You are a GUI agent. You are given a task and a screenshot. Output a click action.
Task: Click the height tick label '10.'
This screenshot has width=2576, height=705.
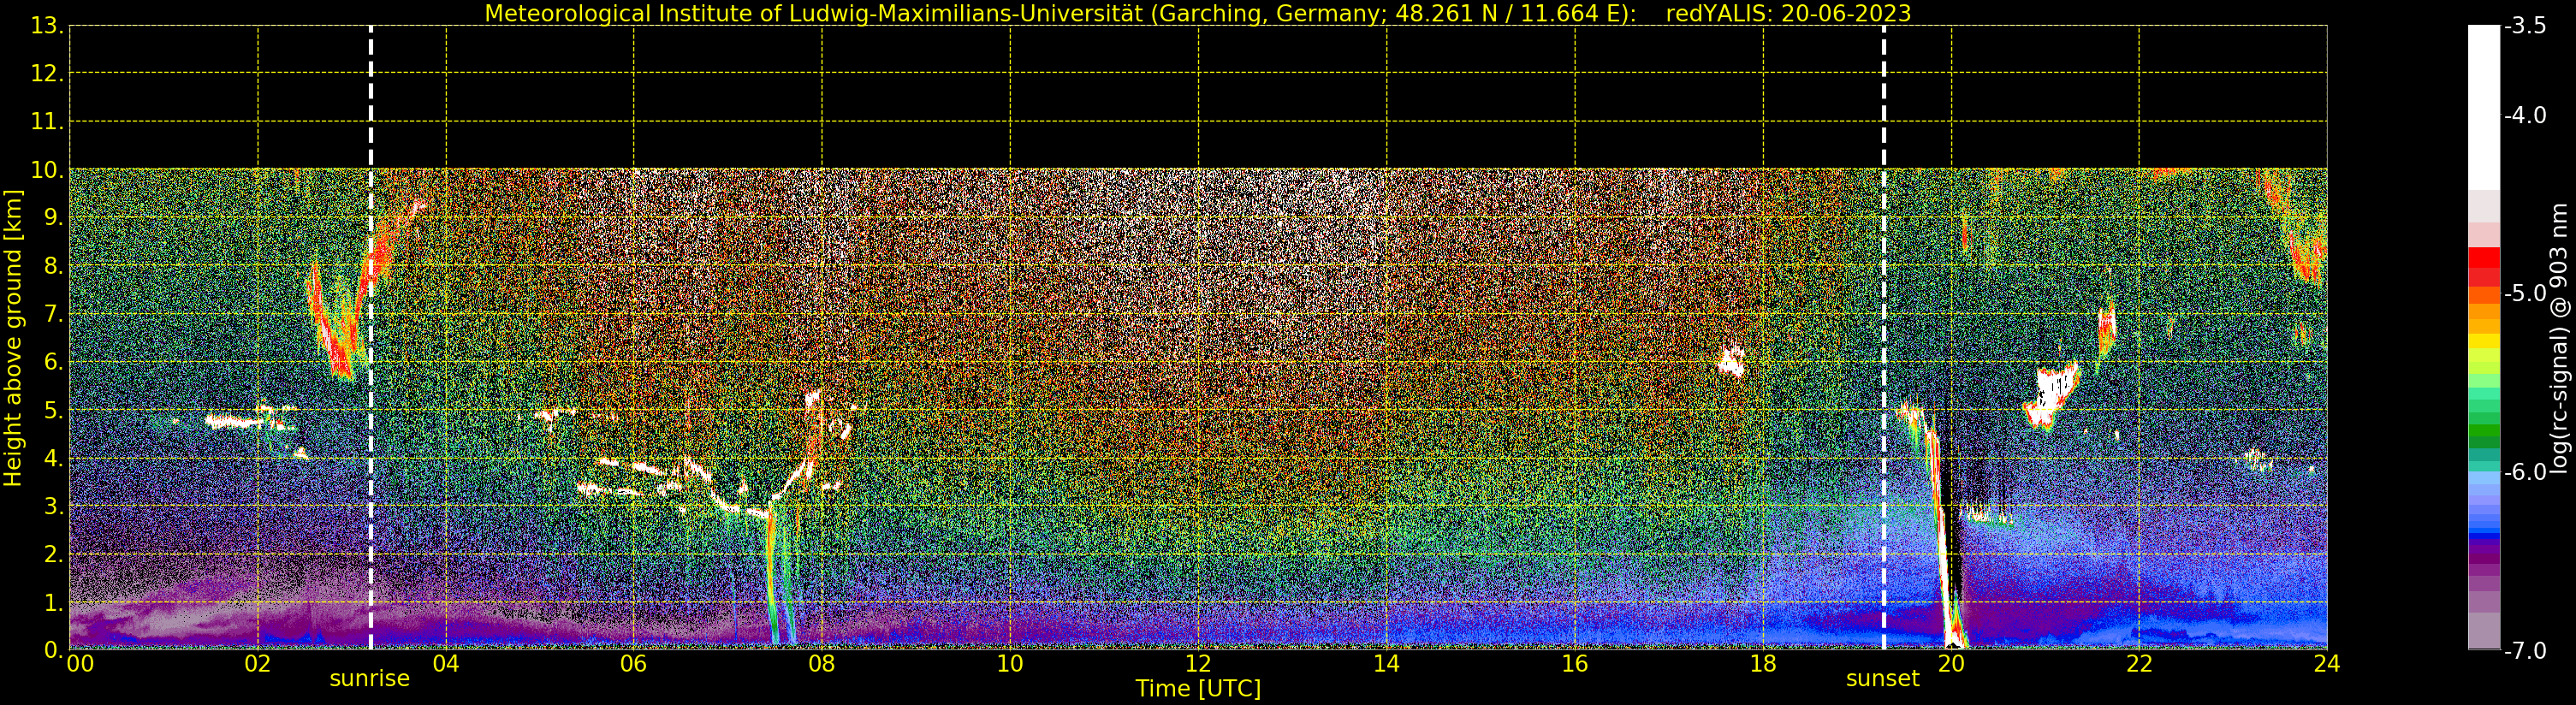pos(47,170)
